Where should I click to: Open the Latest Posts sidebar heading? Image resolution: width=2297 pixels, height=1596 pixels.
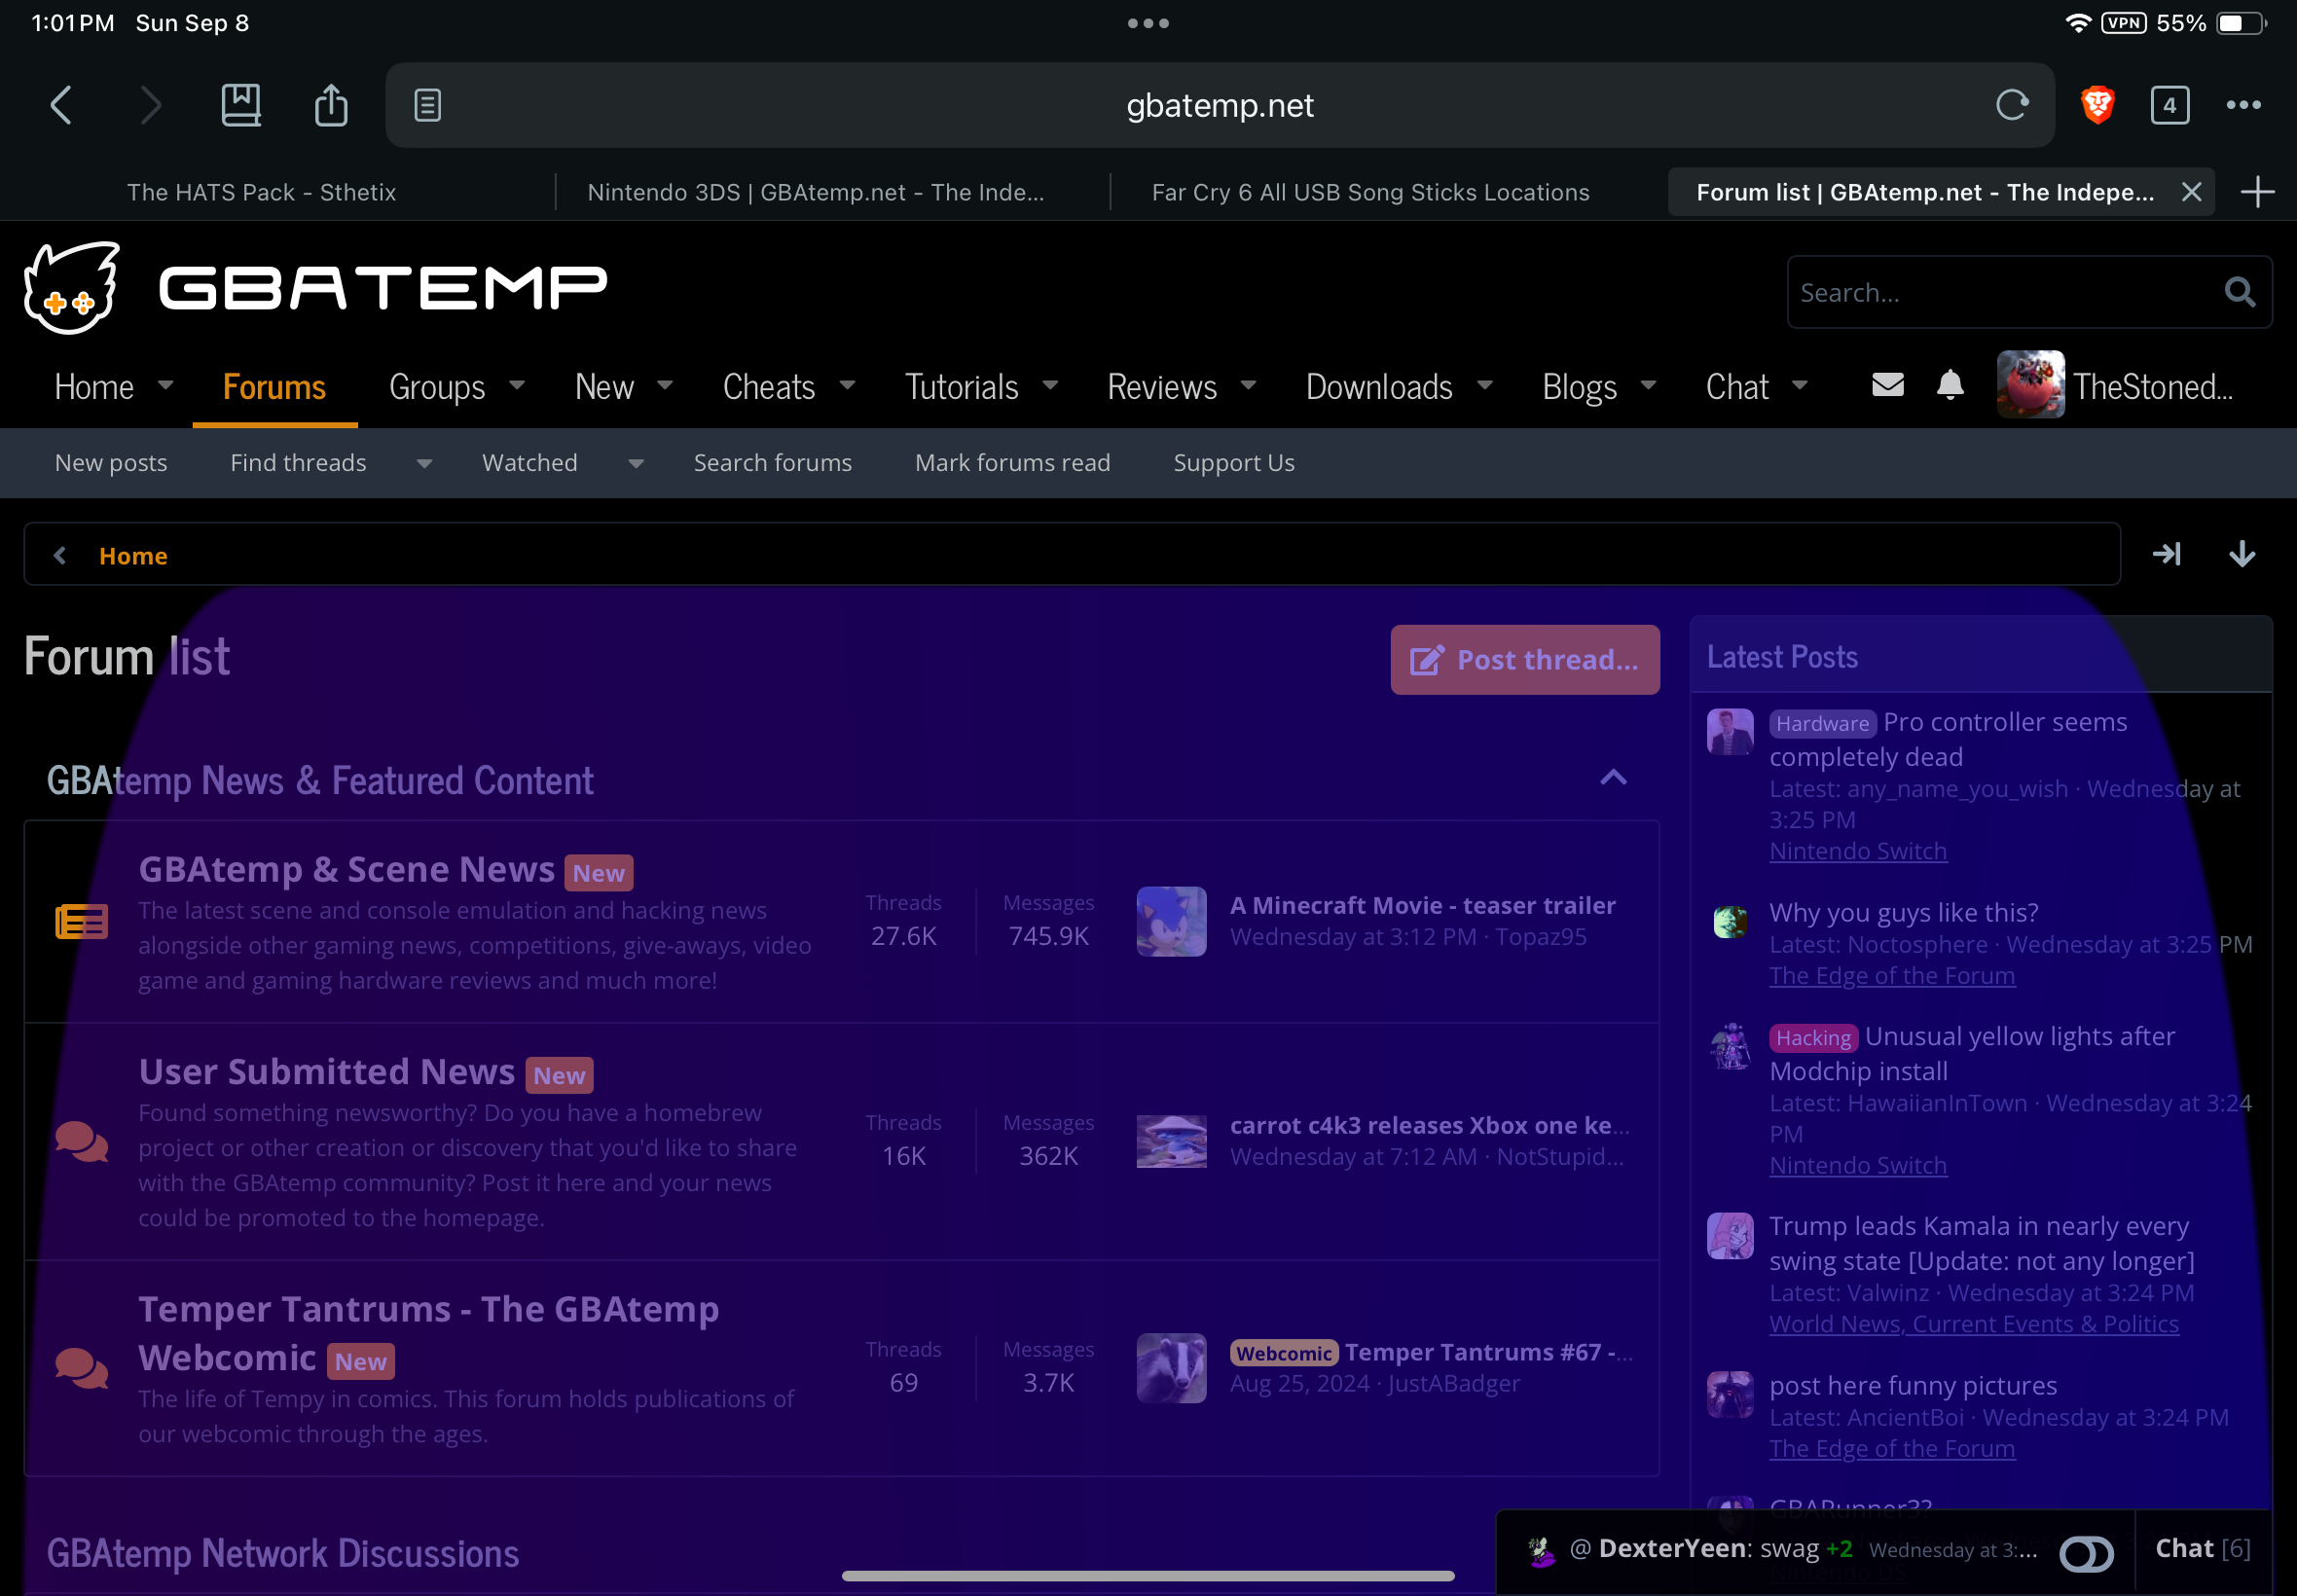coord(1782,657)
